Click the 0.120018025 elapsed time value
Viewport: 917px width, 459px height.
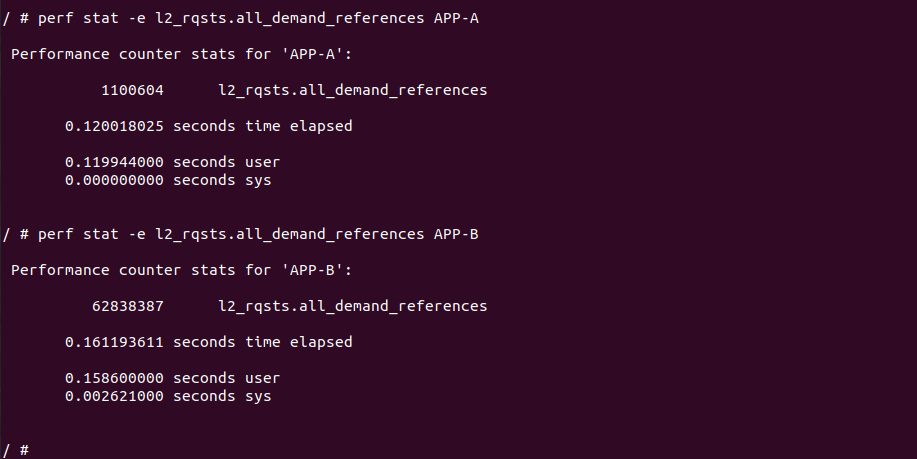[x=115, y=126]
